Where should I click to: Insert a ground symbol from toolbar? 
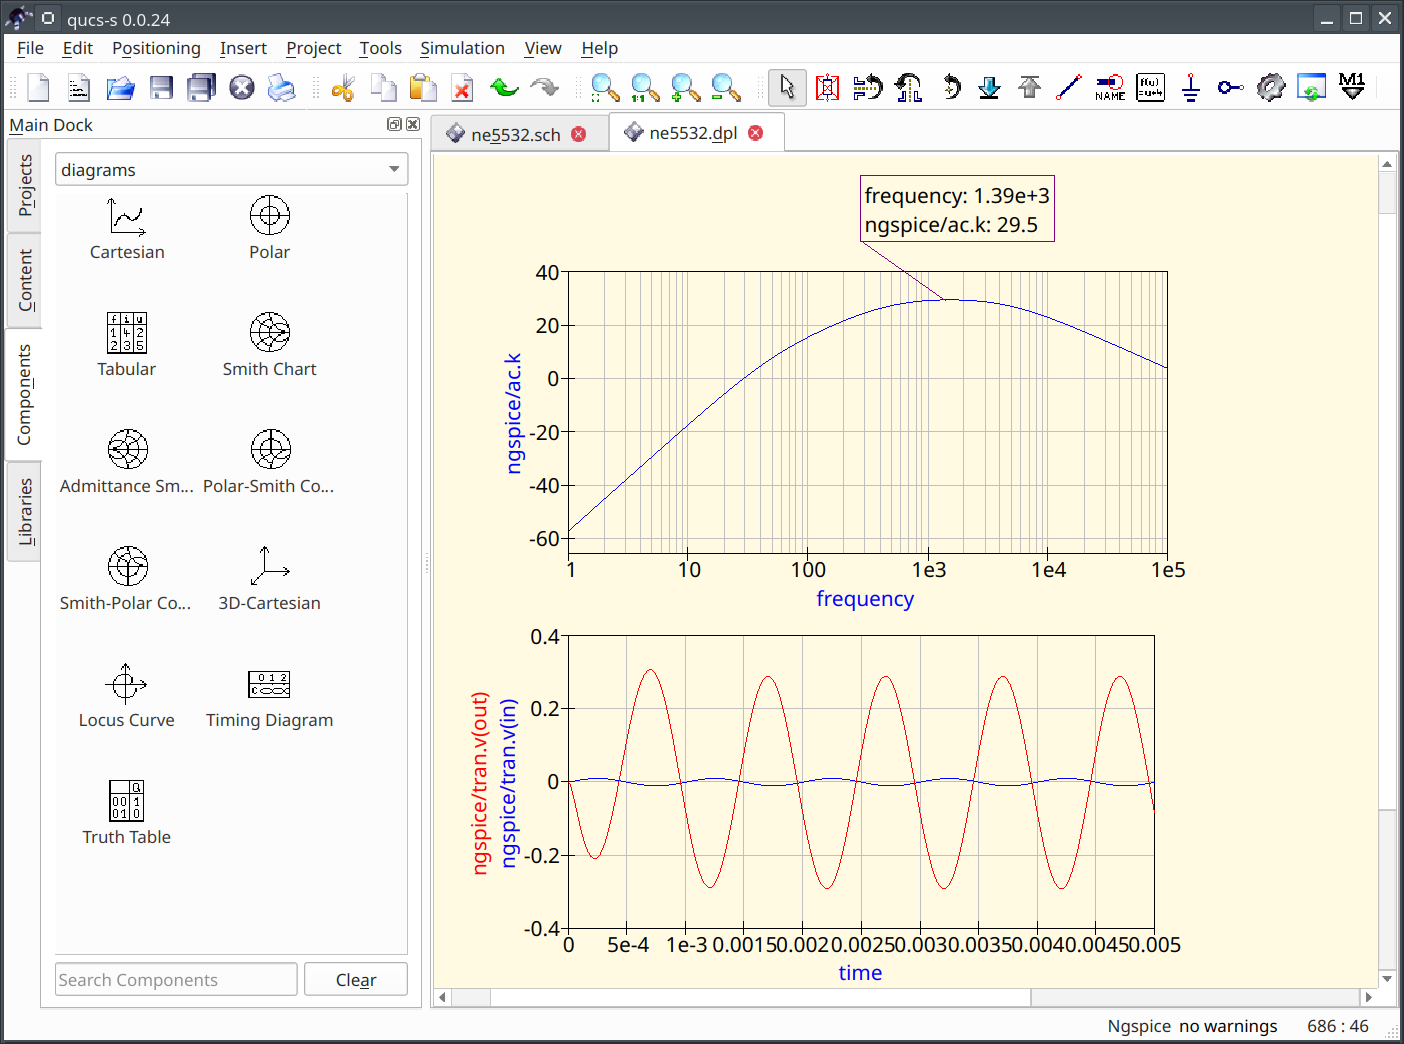tap(1190, 88)
